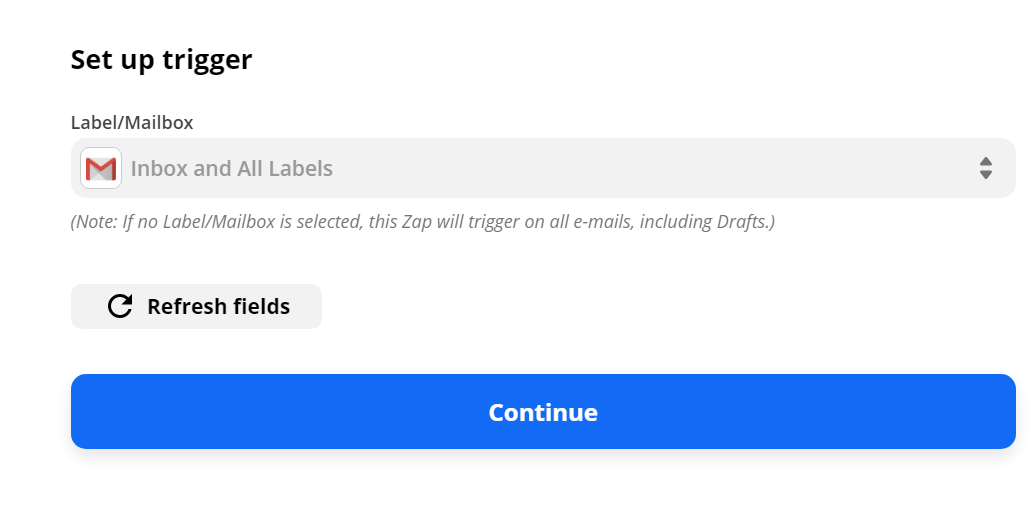Expand mailbox options via the double-arrow
Viewport: 1035px width, 519px height.
pyautogui.click(x=985, y=168)
